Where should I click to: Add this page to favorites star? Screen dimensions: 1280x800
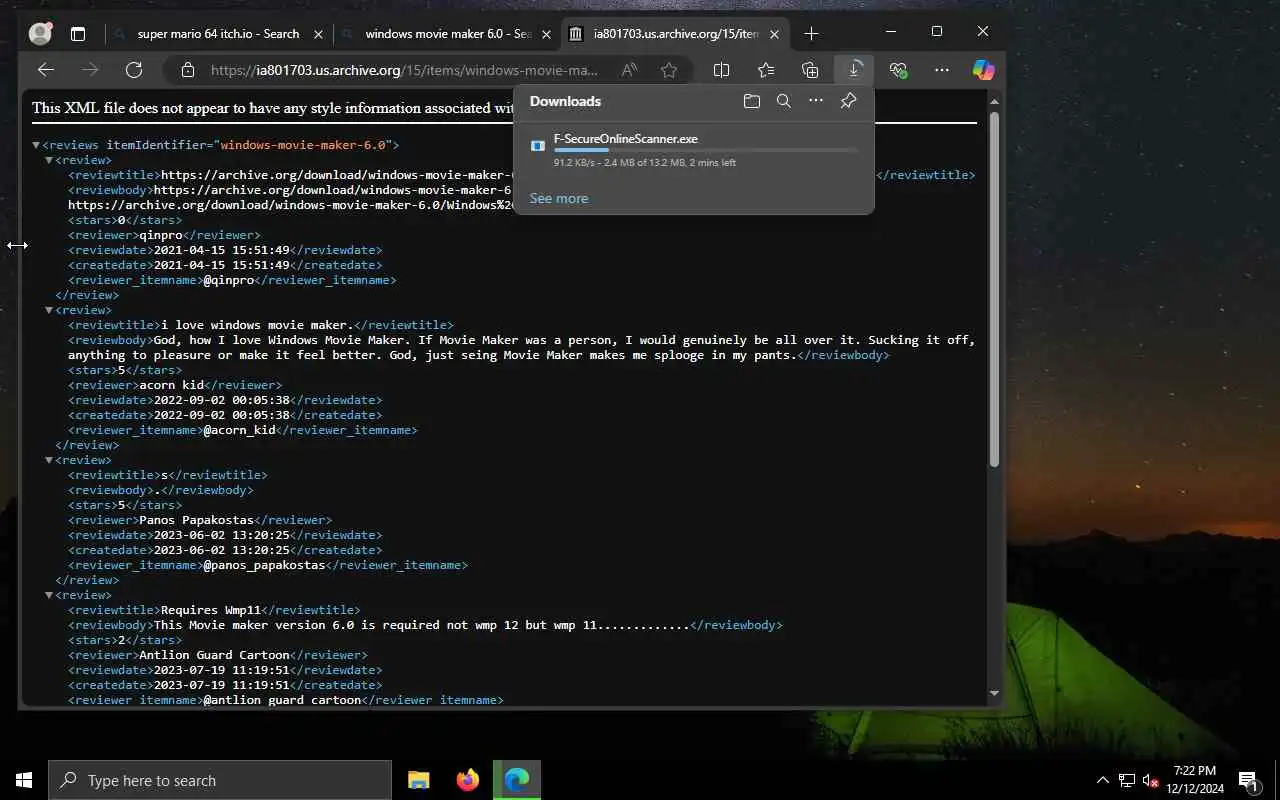tap(669, 70)
